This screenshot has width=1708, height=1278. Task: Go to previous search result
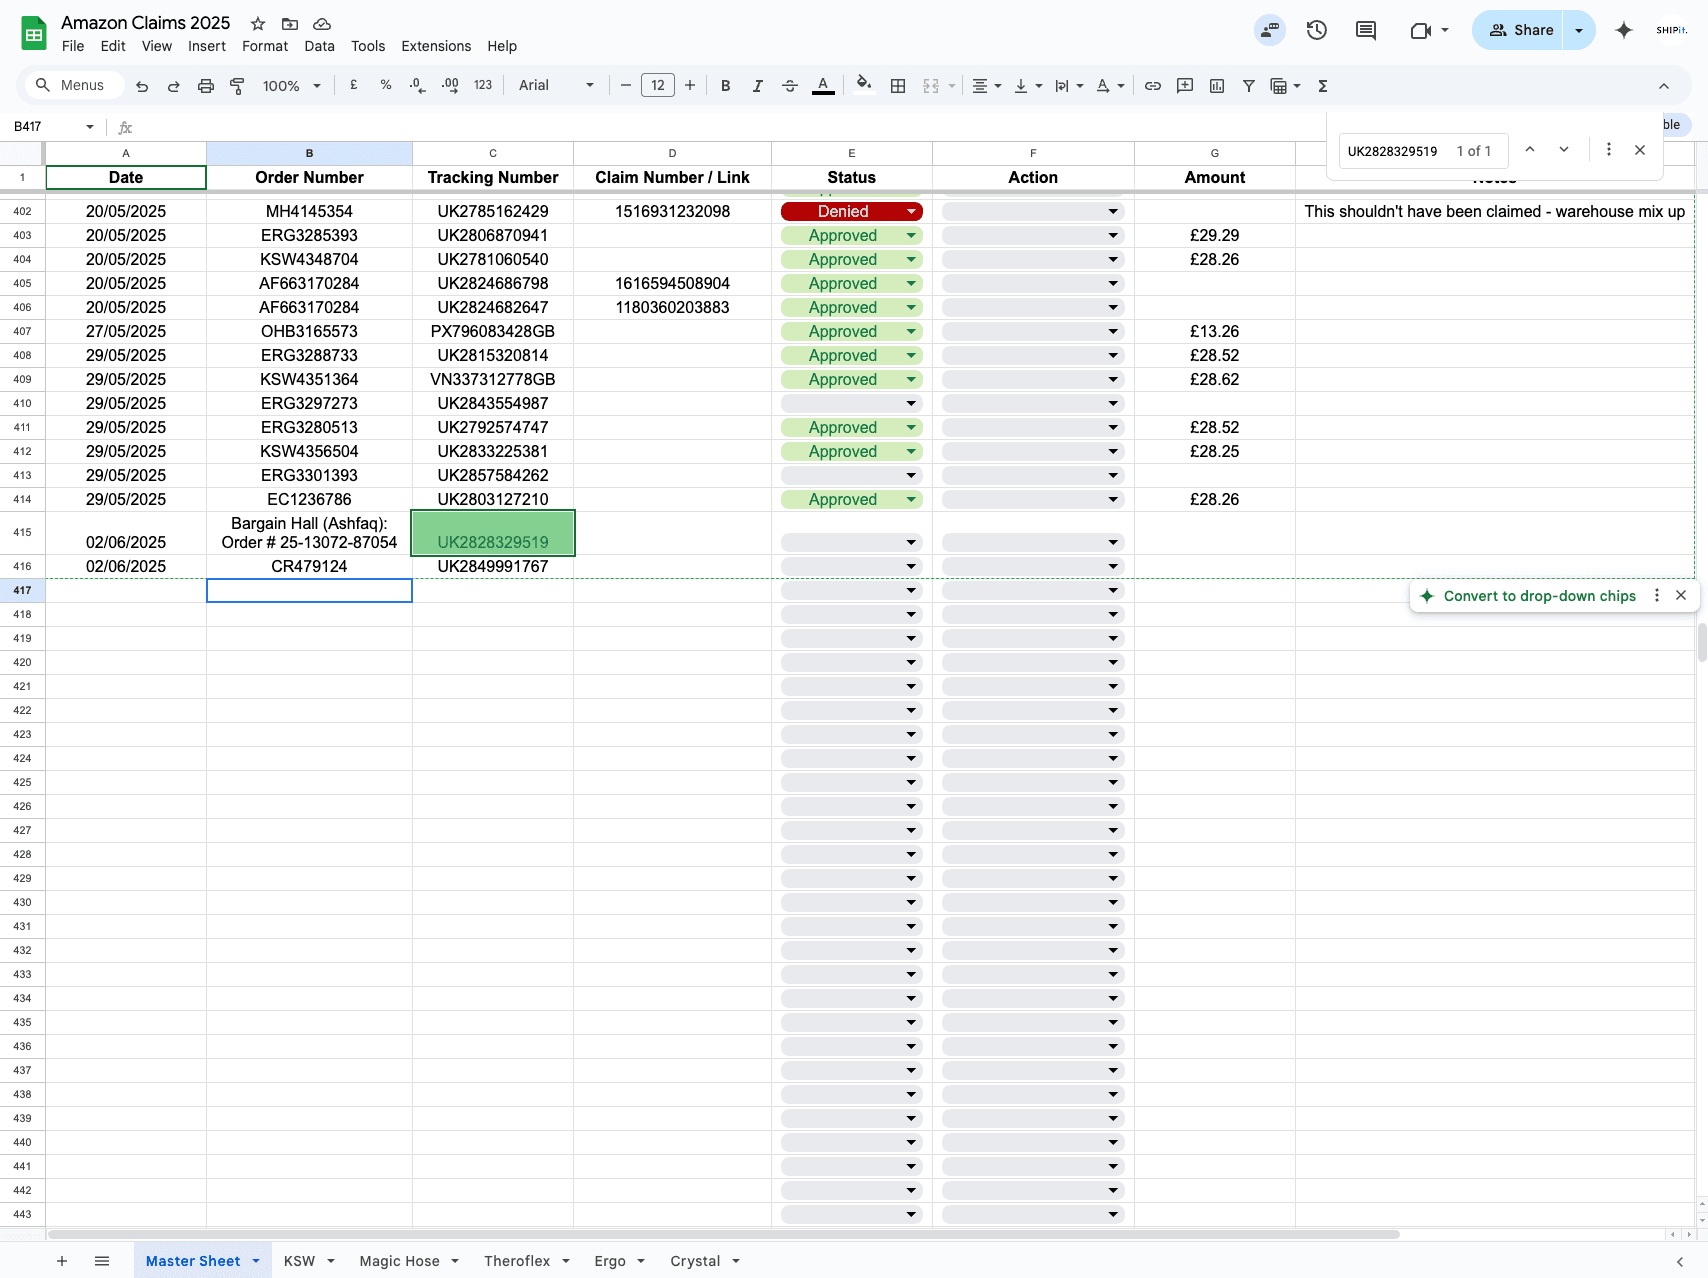tap(1530, 150)
